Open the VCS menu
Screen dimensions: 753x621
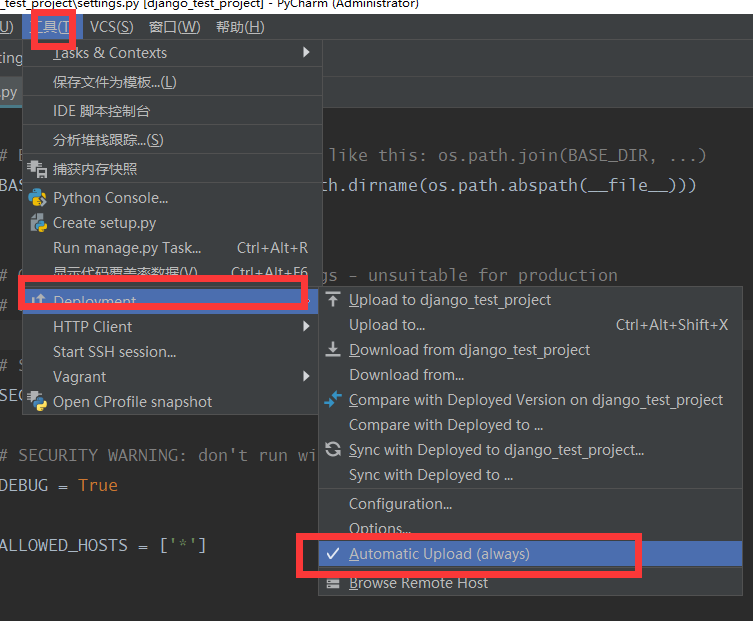click(111, 26)
